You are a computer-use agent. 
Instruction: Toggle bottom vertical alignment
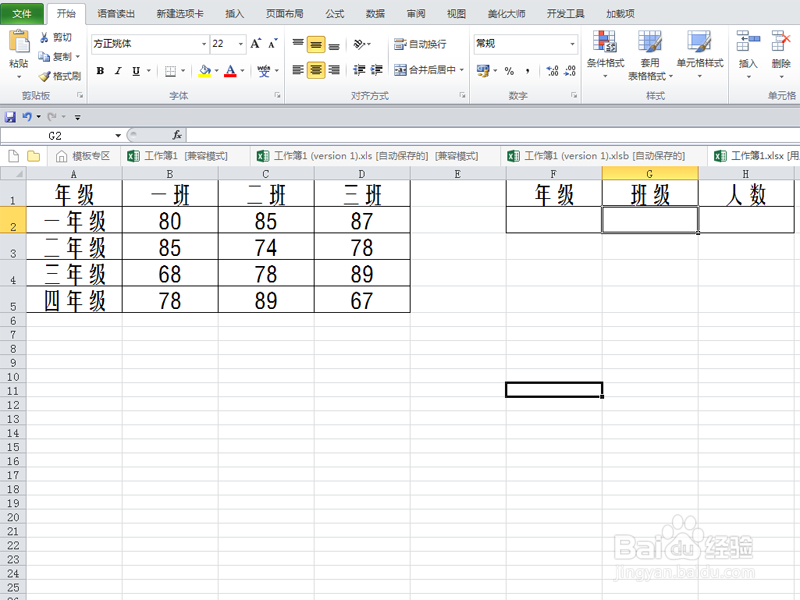pyautogui.click(x=334, y=44)
